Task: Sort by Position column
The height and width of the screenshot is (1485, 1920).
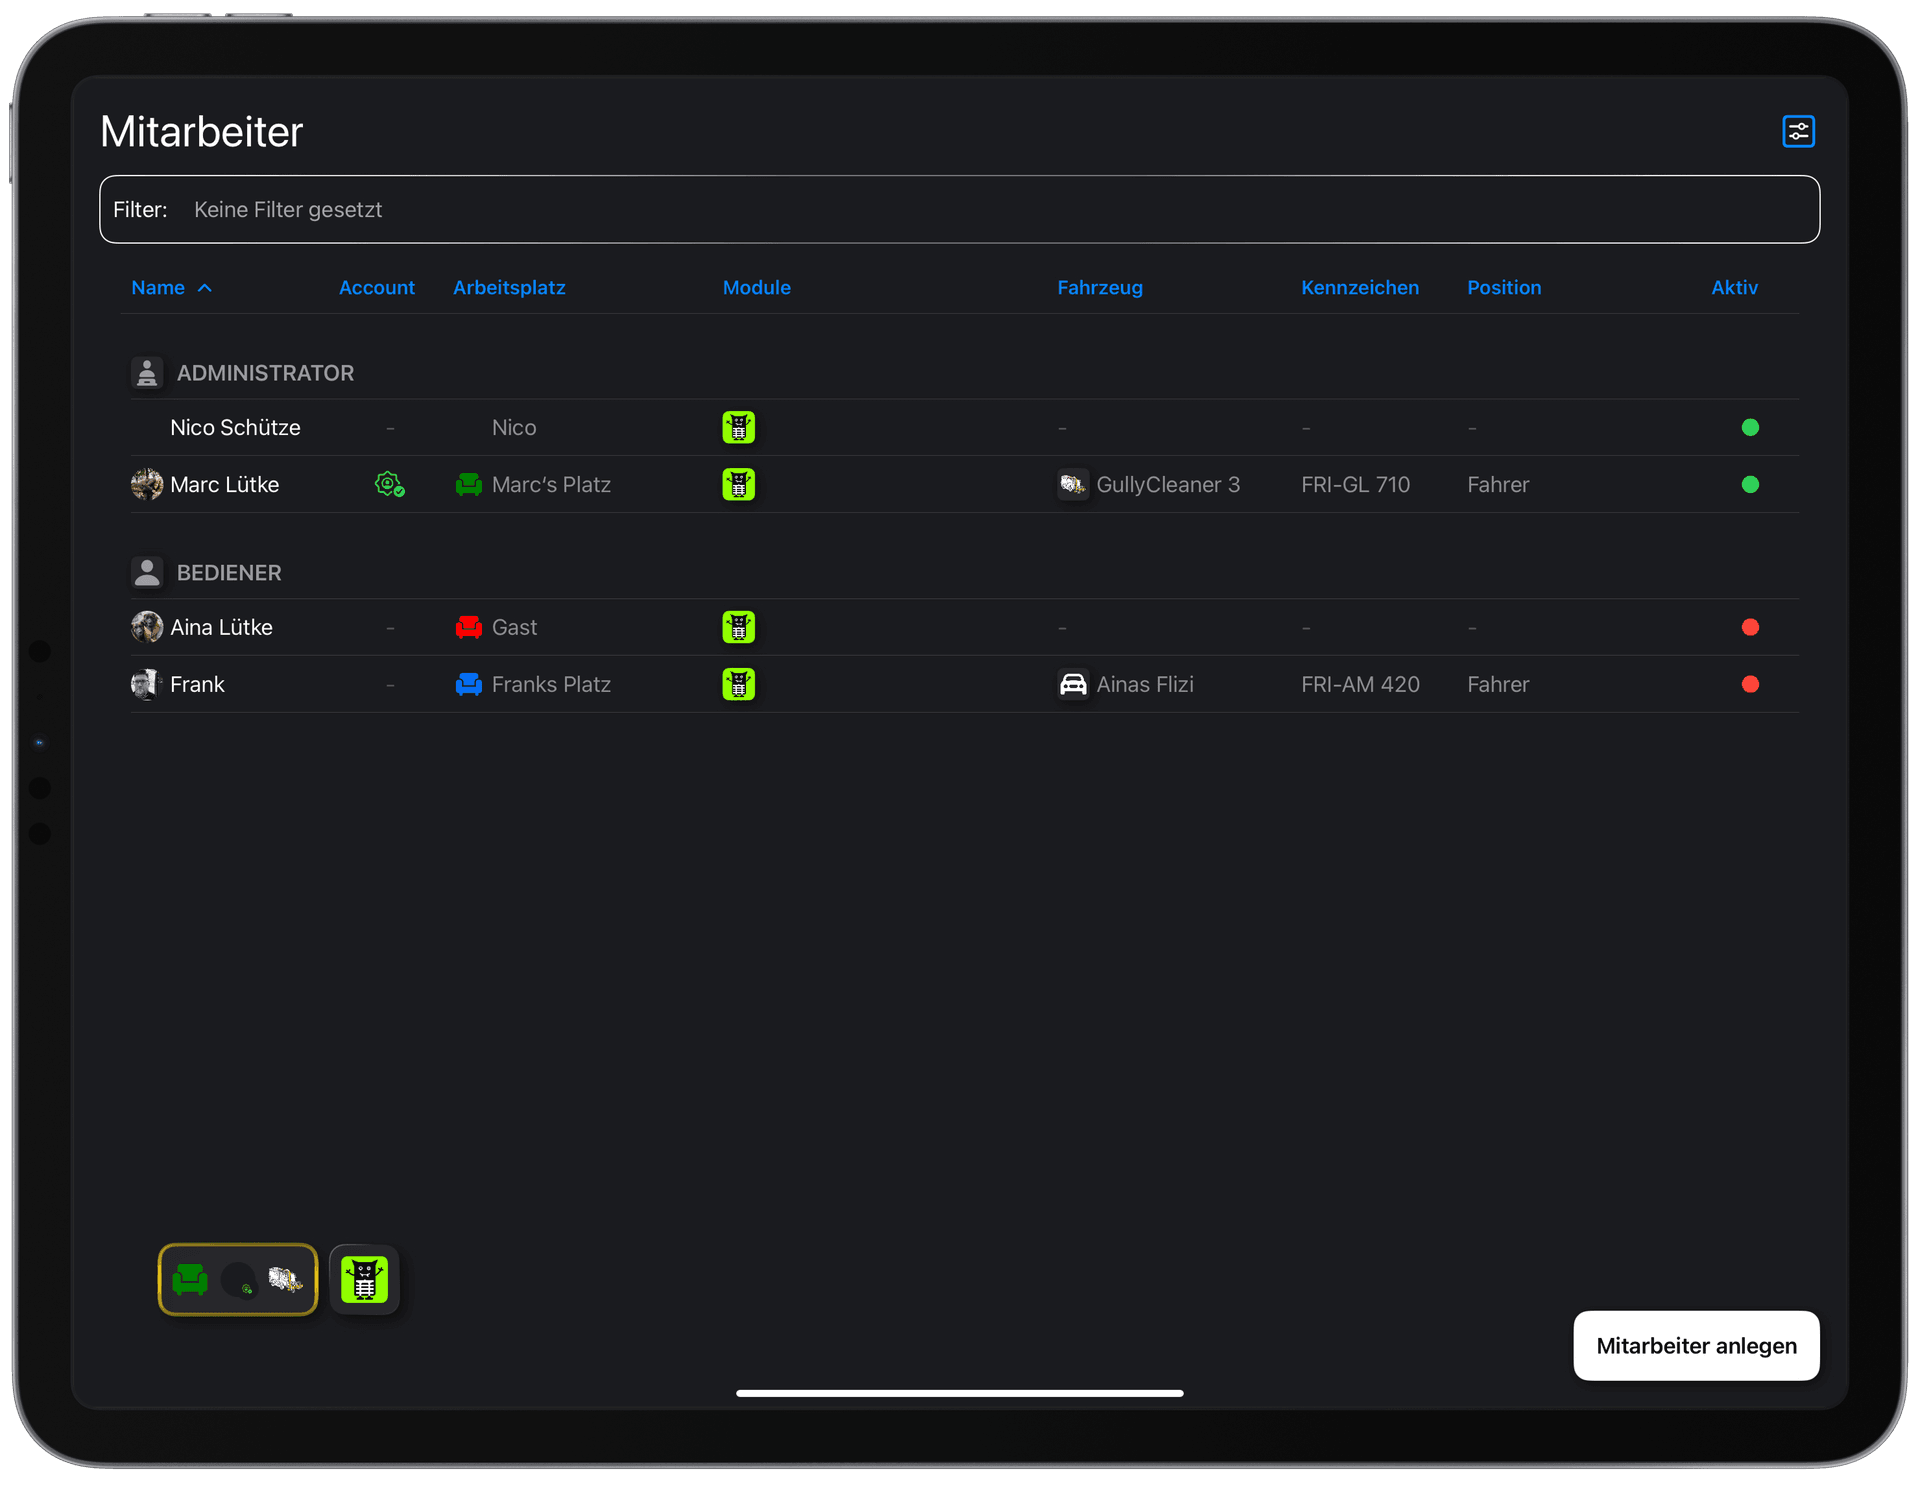Action: 1503,287
